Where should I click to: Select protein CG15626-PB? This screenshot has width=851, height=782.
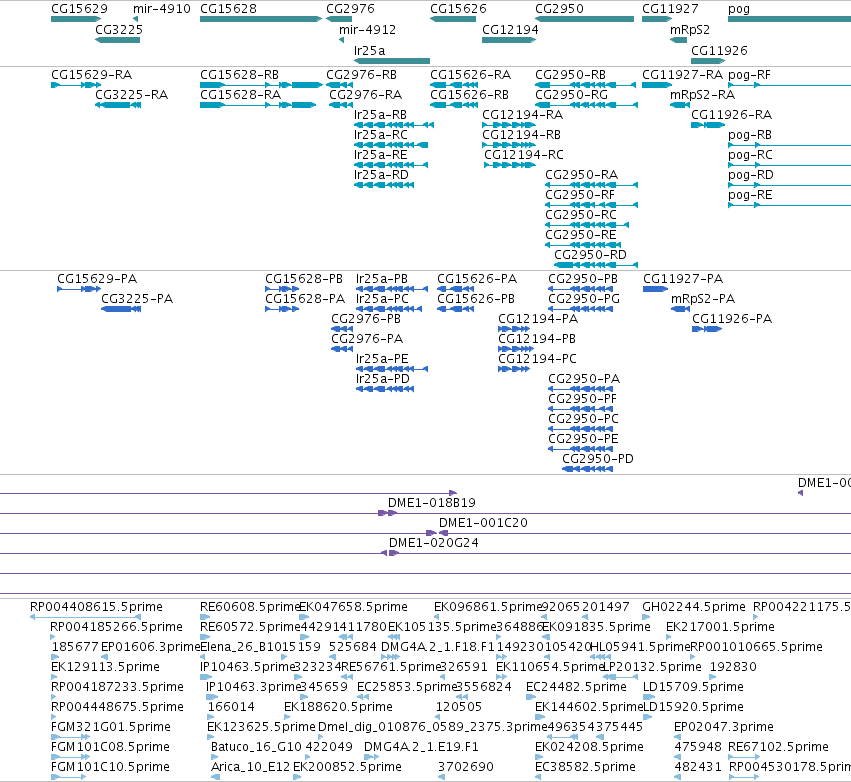[x=455, y=309]
